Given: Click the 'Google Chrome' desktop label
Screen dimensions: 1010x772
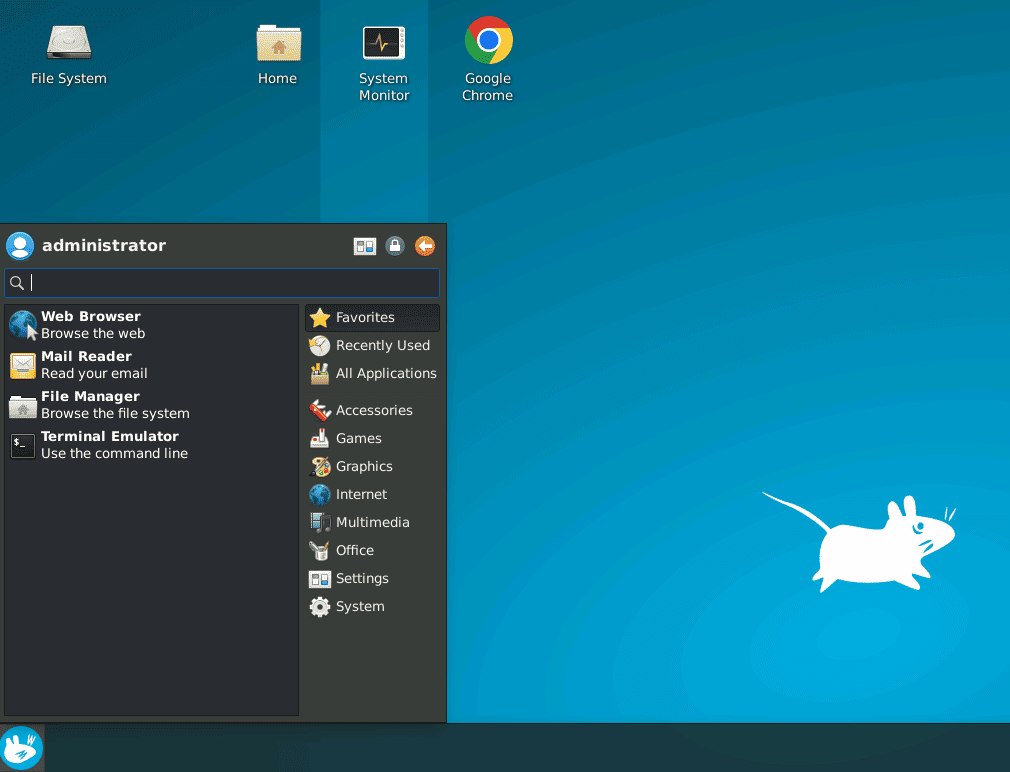Looking at the screenshot, I should click(488, 87).
